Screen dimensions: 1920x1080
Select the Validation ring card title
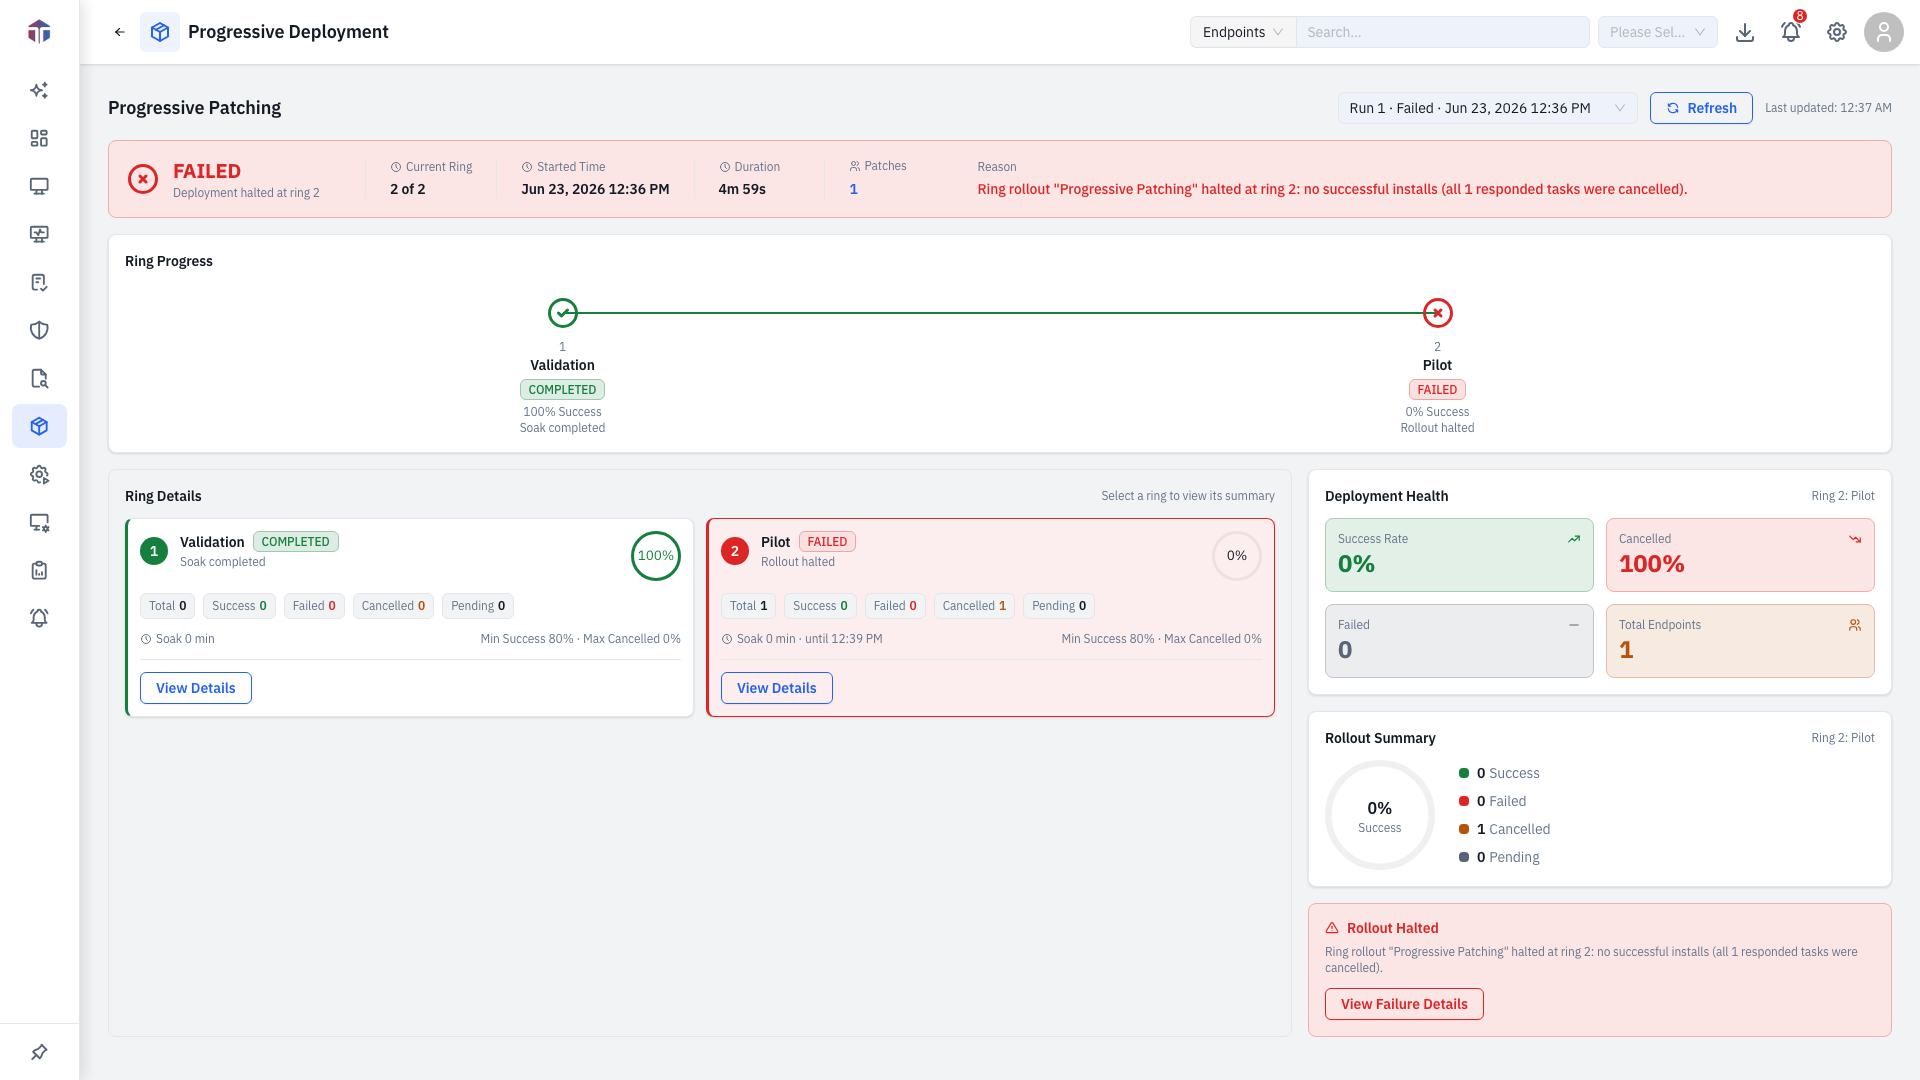(212, 542)
